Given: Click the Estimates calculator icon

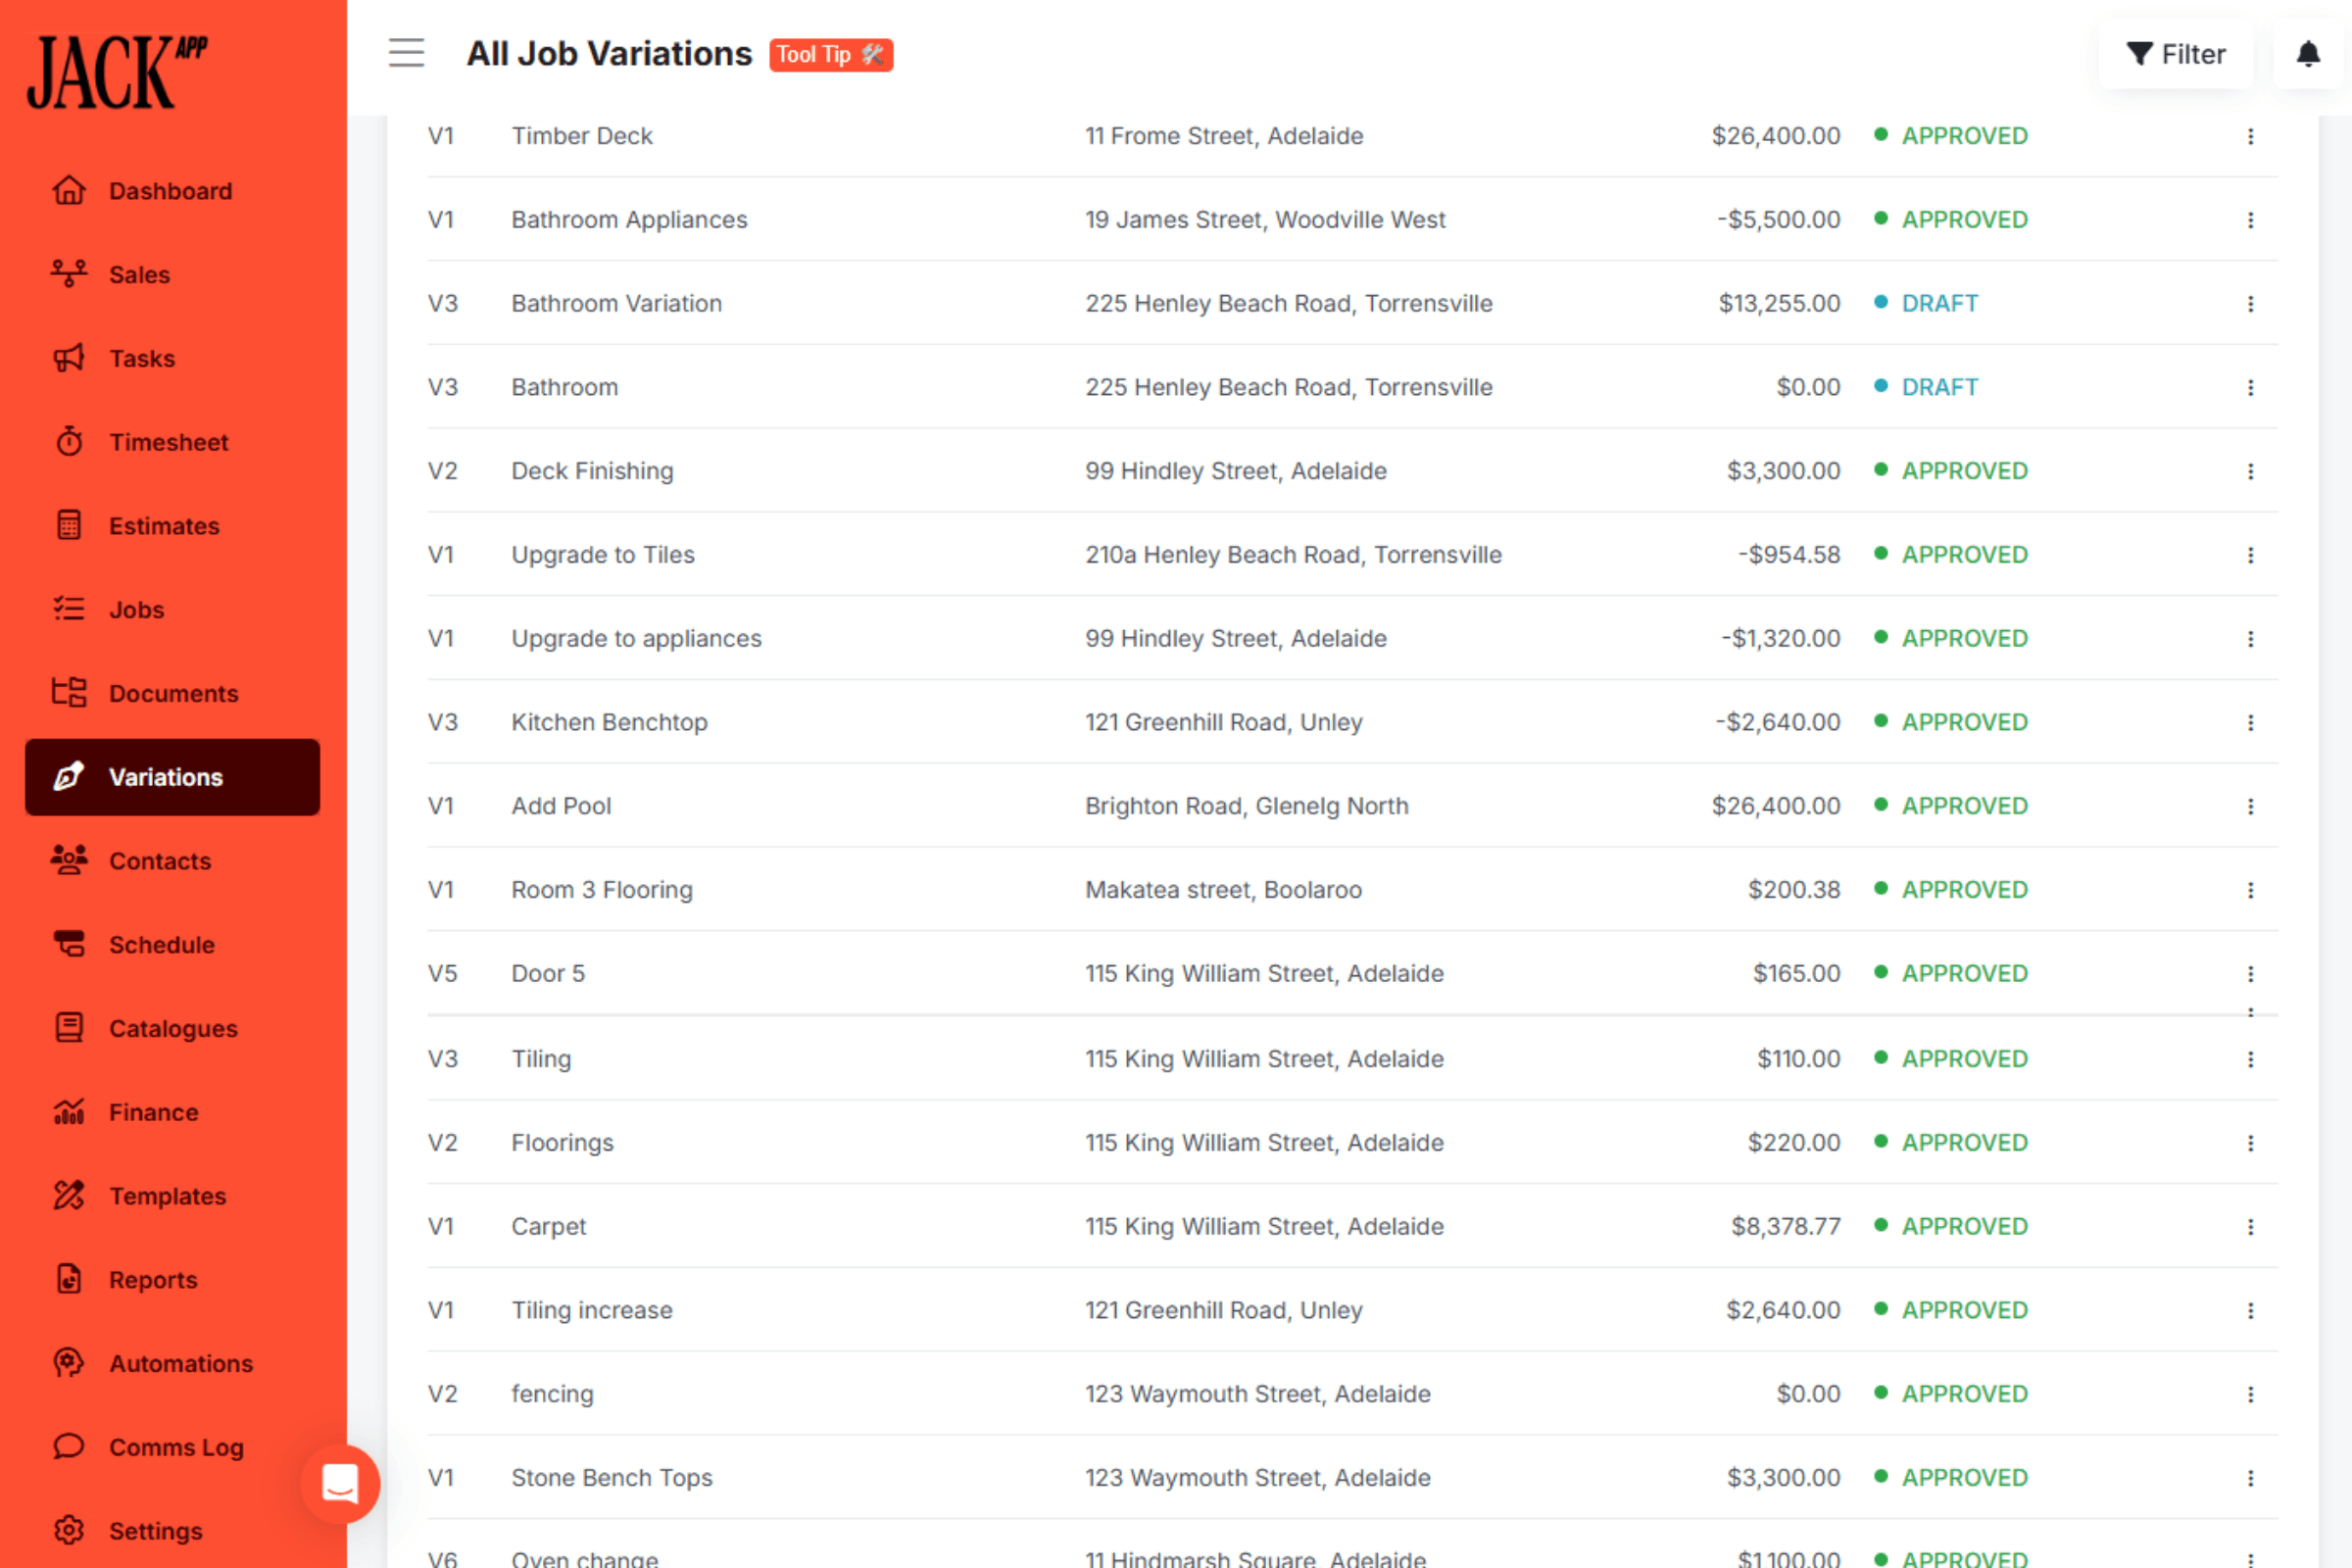Looking at the screenshot, I should [69, 526].
